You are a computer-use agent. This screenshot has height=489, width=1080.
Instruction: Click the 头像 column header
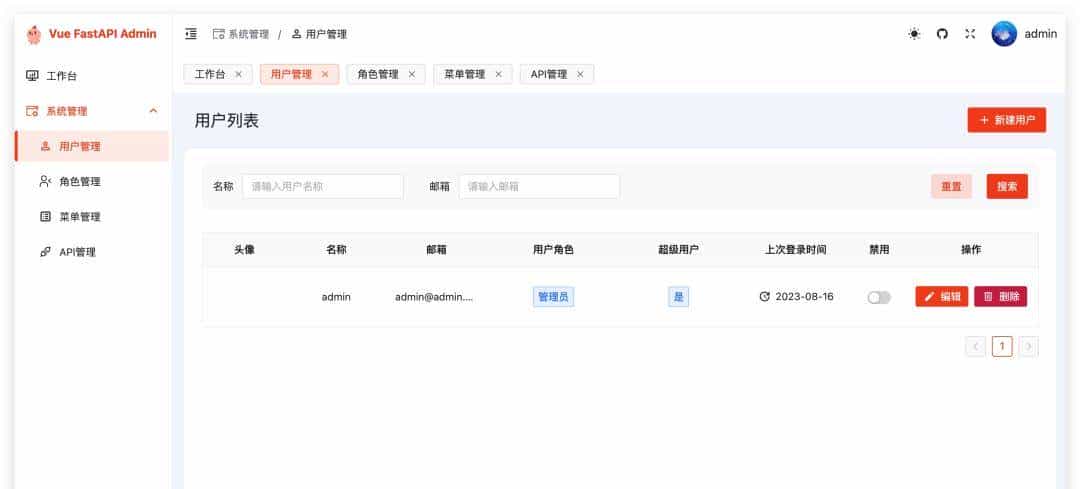(245, 250)
